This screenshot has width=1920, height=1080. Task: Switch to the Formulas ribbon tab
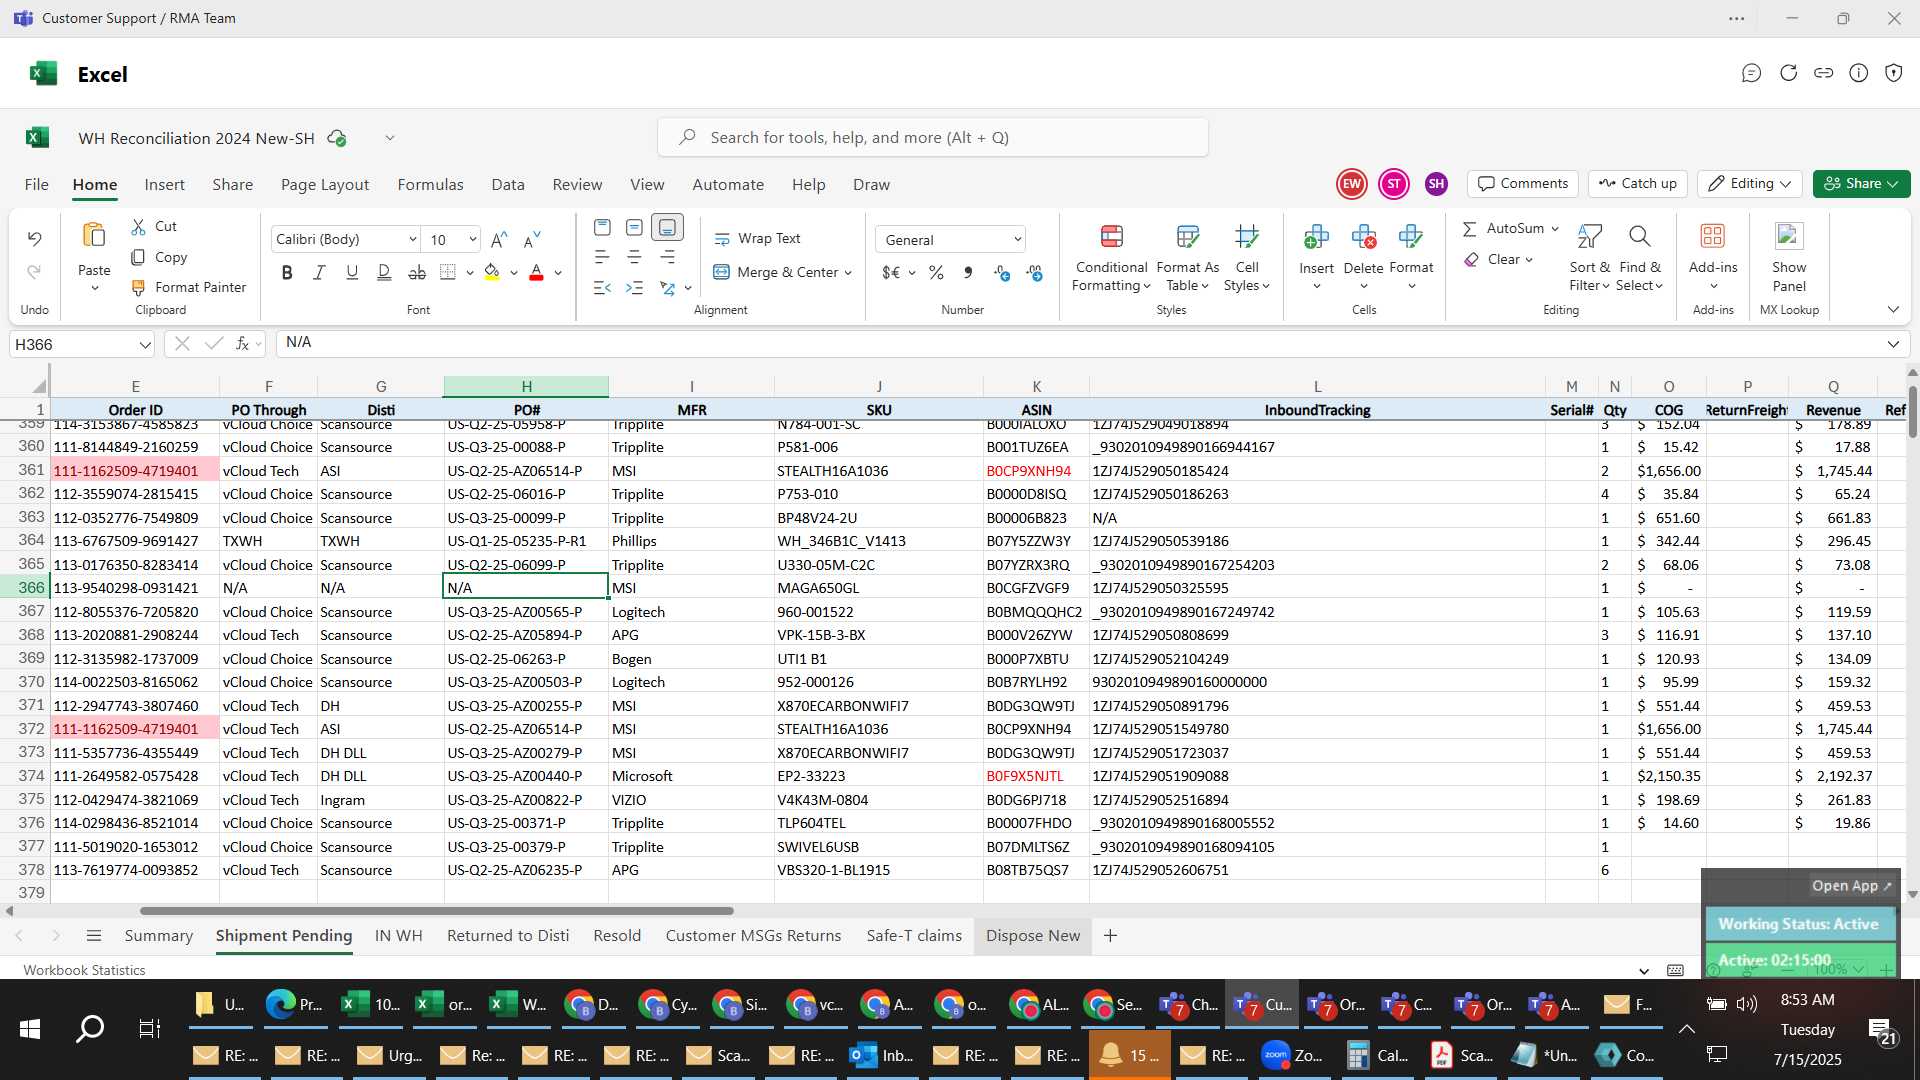click(x=430, y=185)
